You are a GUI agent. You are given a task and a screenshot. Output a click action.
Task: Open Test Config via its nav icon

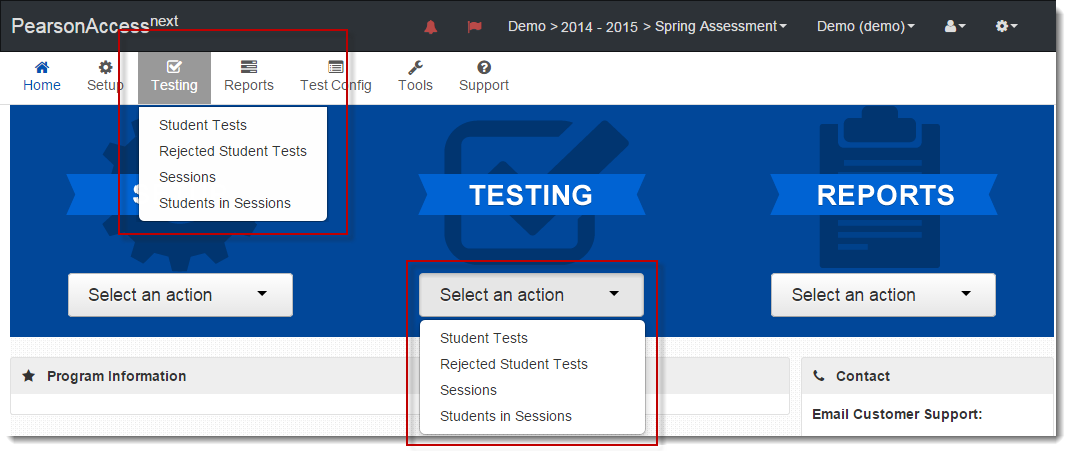(x=336, y=67)
